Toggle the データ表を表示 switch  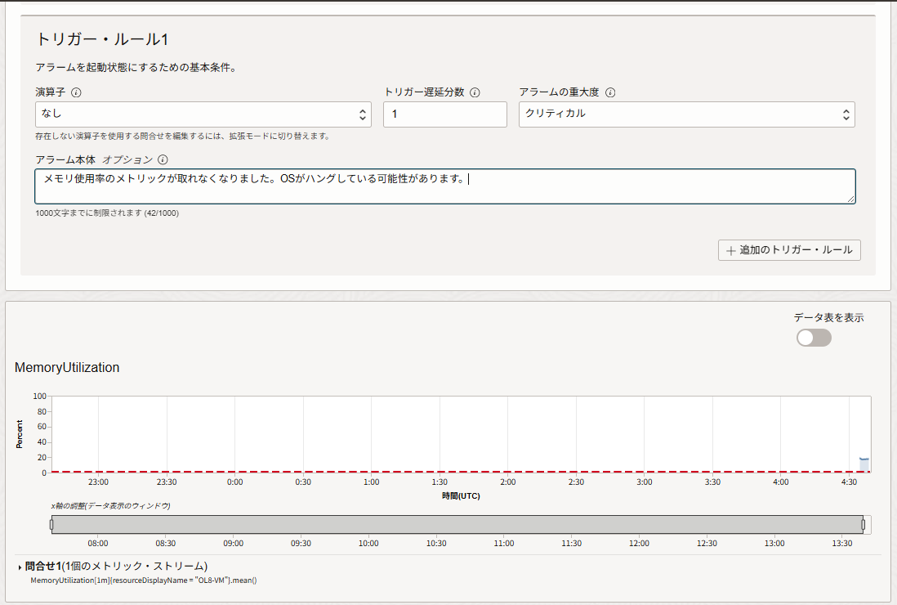[x=813, y=338]
